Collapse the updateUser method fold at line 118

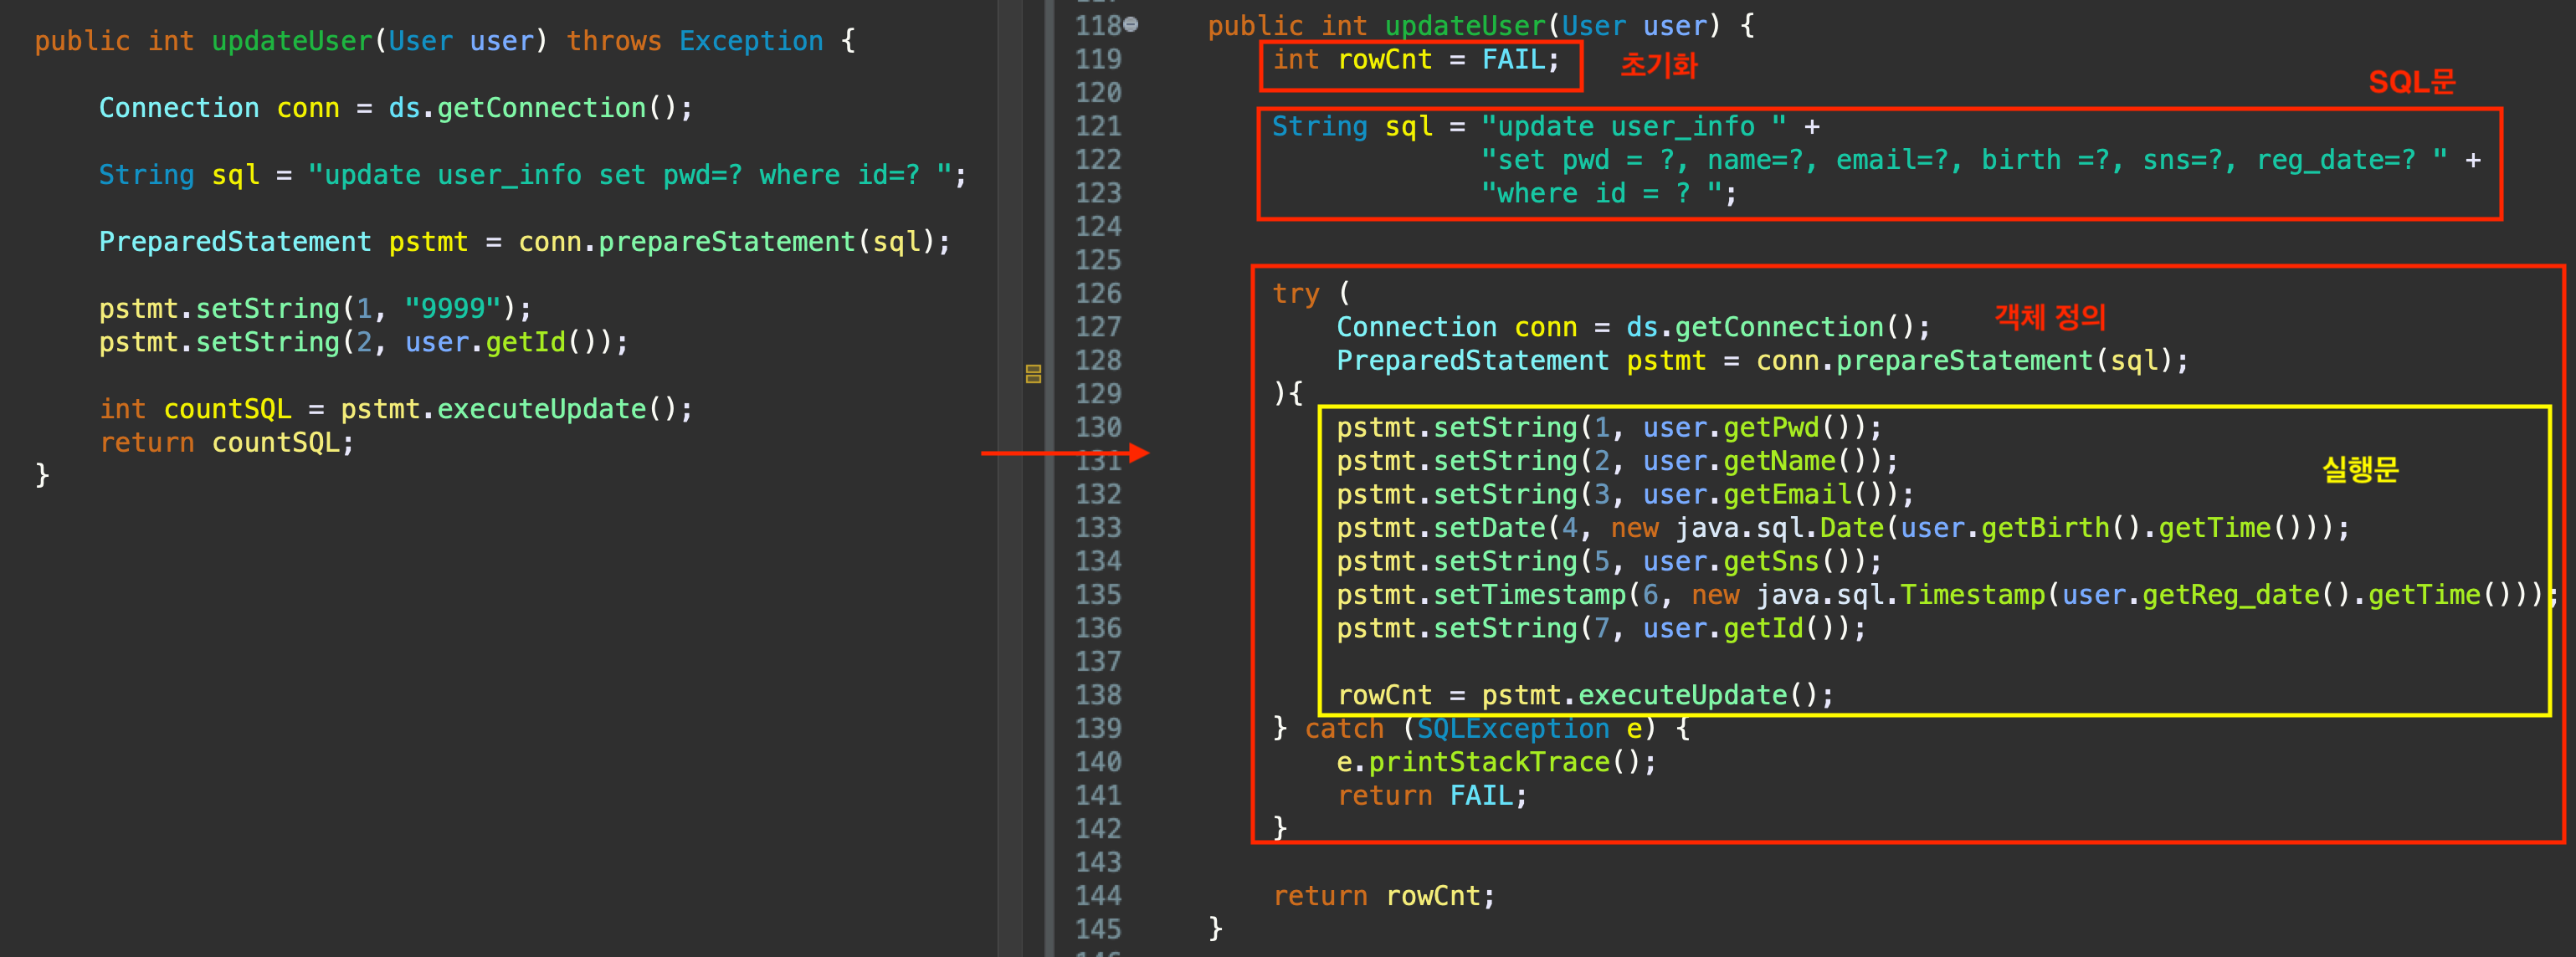tap(1131, 25)
